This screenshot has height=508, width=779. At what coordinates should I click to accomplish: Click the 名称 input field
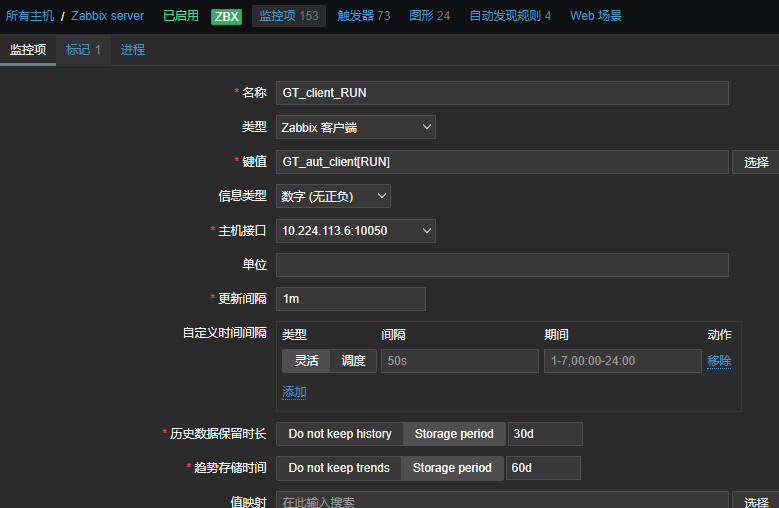[502, 93]
